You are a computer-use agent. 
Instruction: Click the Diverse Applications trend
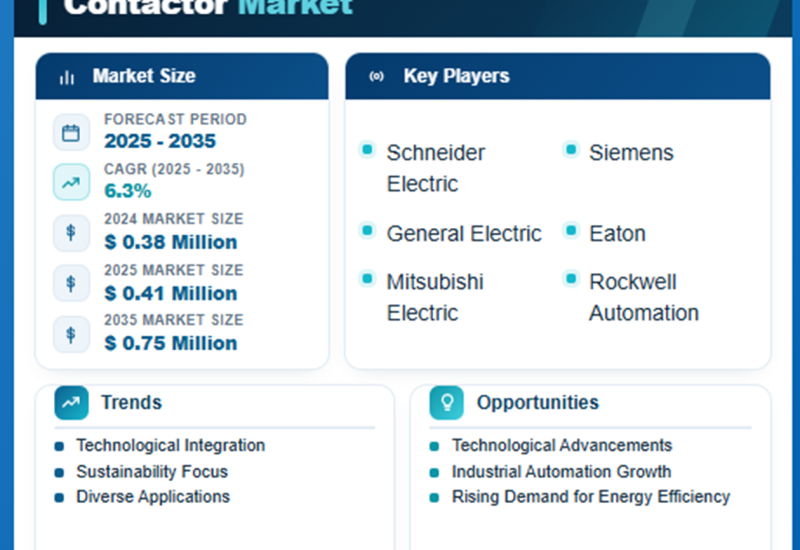click(x=153, y=497)
